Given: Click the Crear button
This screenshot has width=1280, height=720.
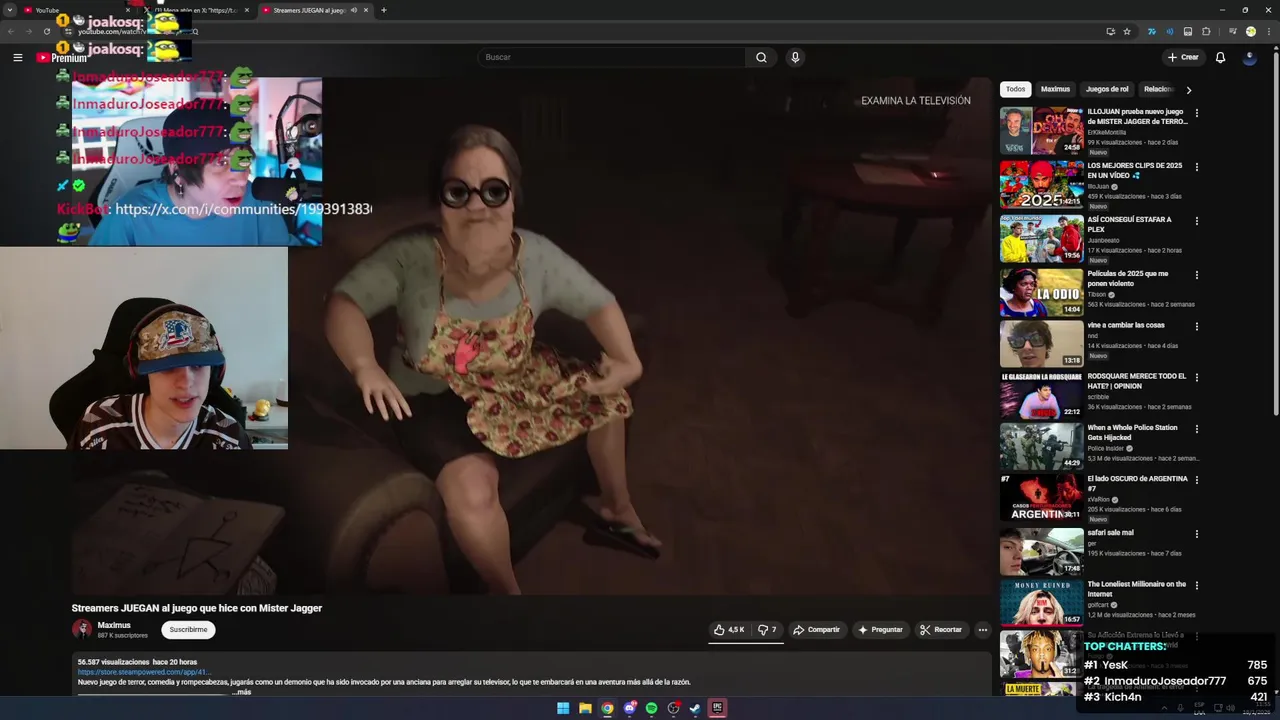Looking at the screenshot, I should [1182, 57].
